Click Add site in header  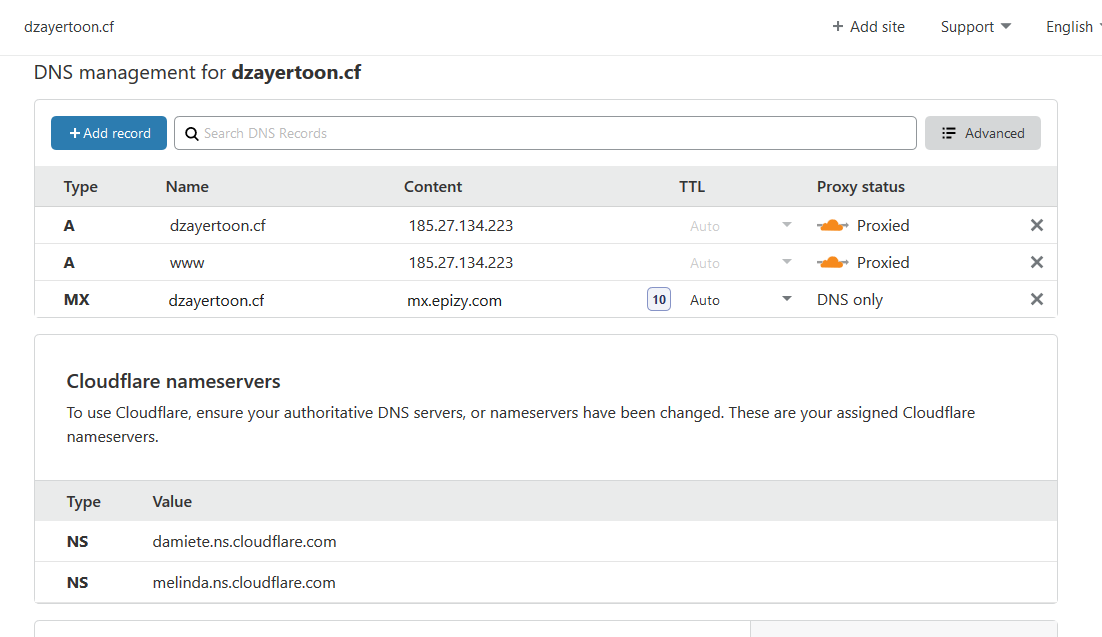coord(868,27)
